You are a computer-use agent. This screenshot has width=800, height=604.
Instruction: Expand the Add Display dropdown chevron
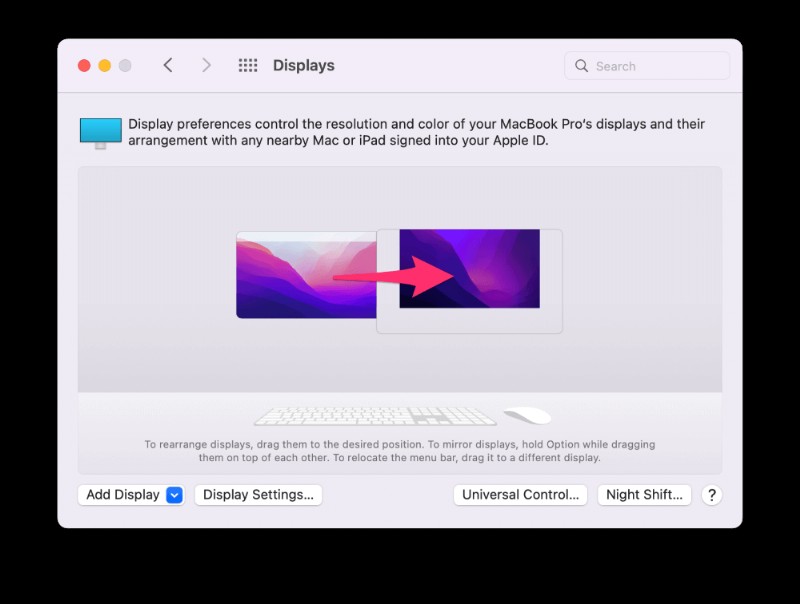coord(172,494)
